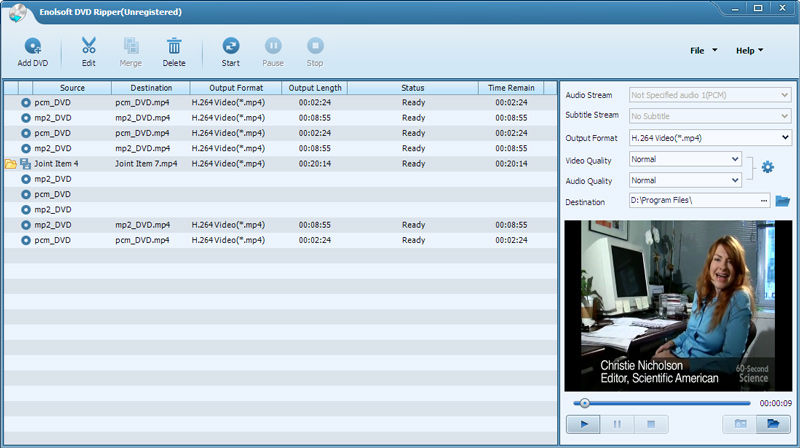800x448 pixels.
Task: Open snapshot folder below preview
Action: [773, 424]
